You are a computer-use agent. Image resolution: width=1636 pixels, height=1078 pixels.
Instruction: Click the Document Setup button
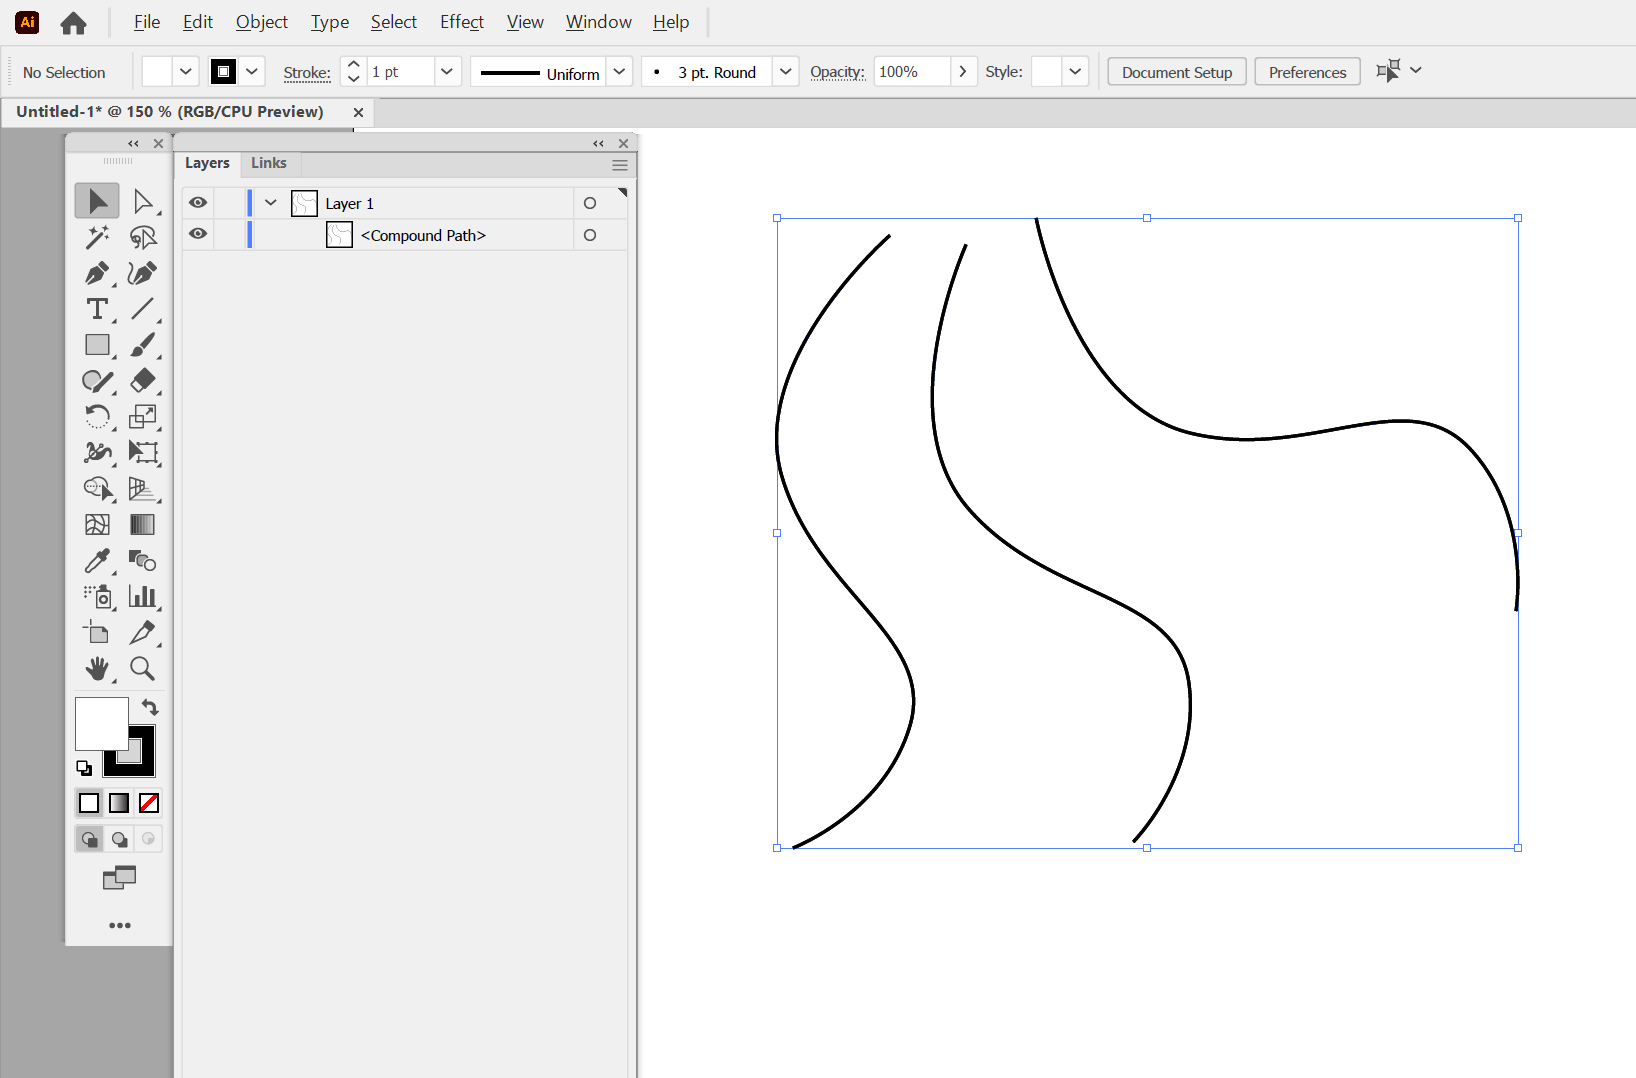pos(1176,71)
